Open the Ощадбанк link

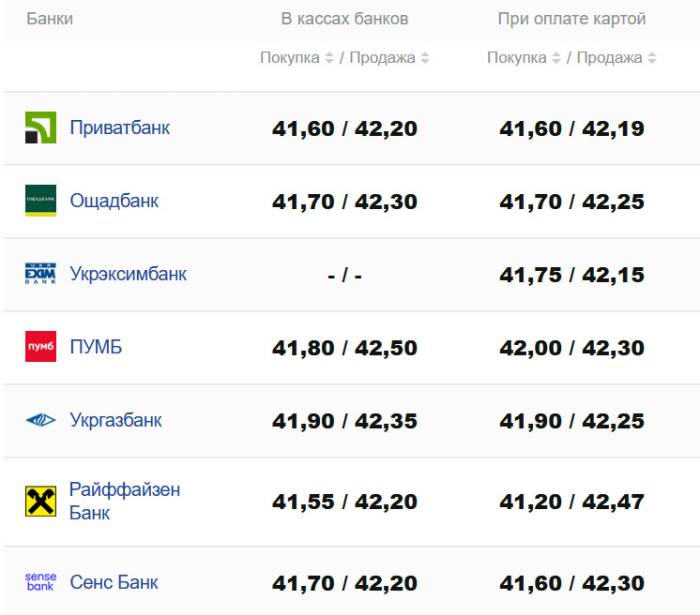tap(114, 201)
